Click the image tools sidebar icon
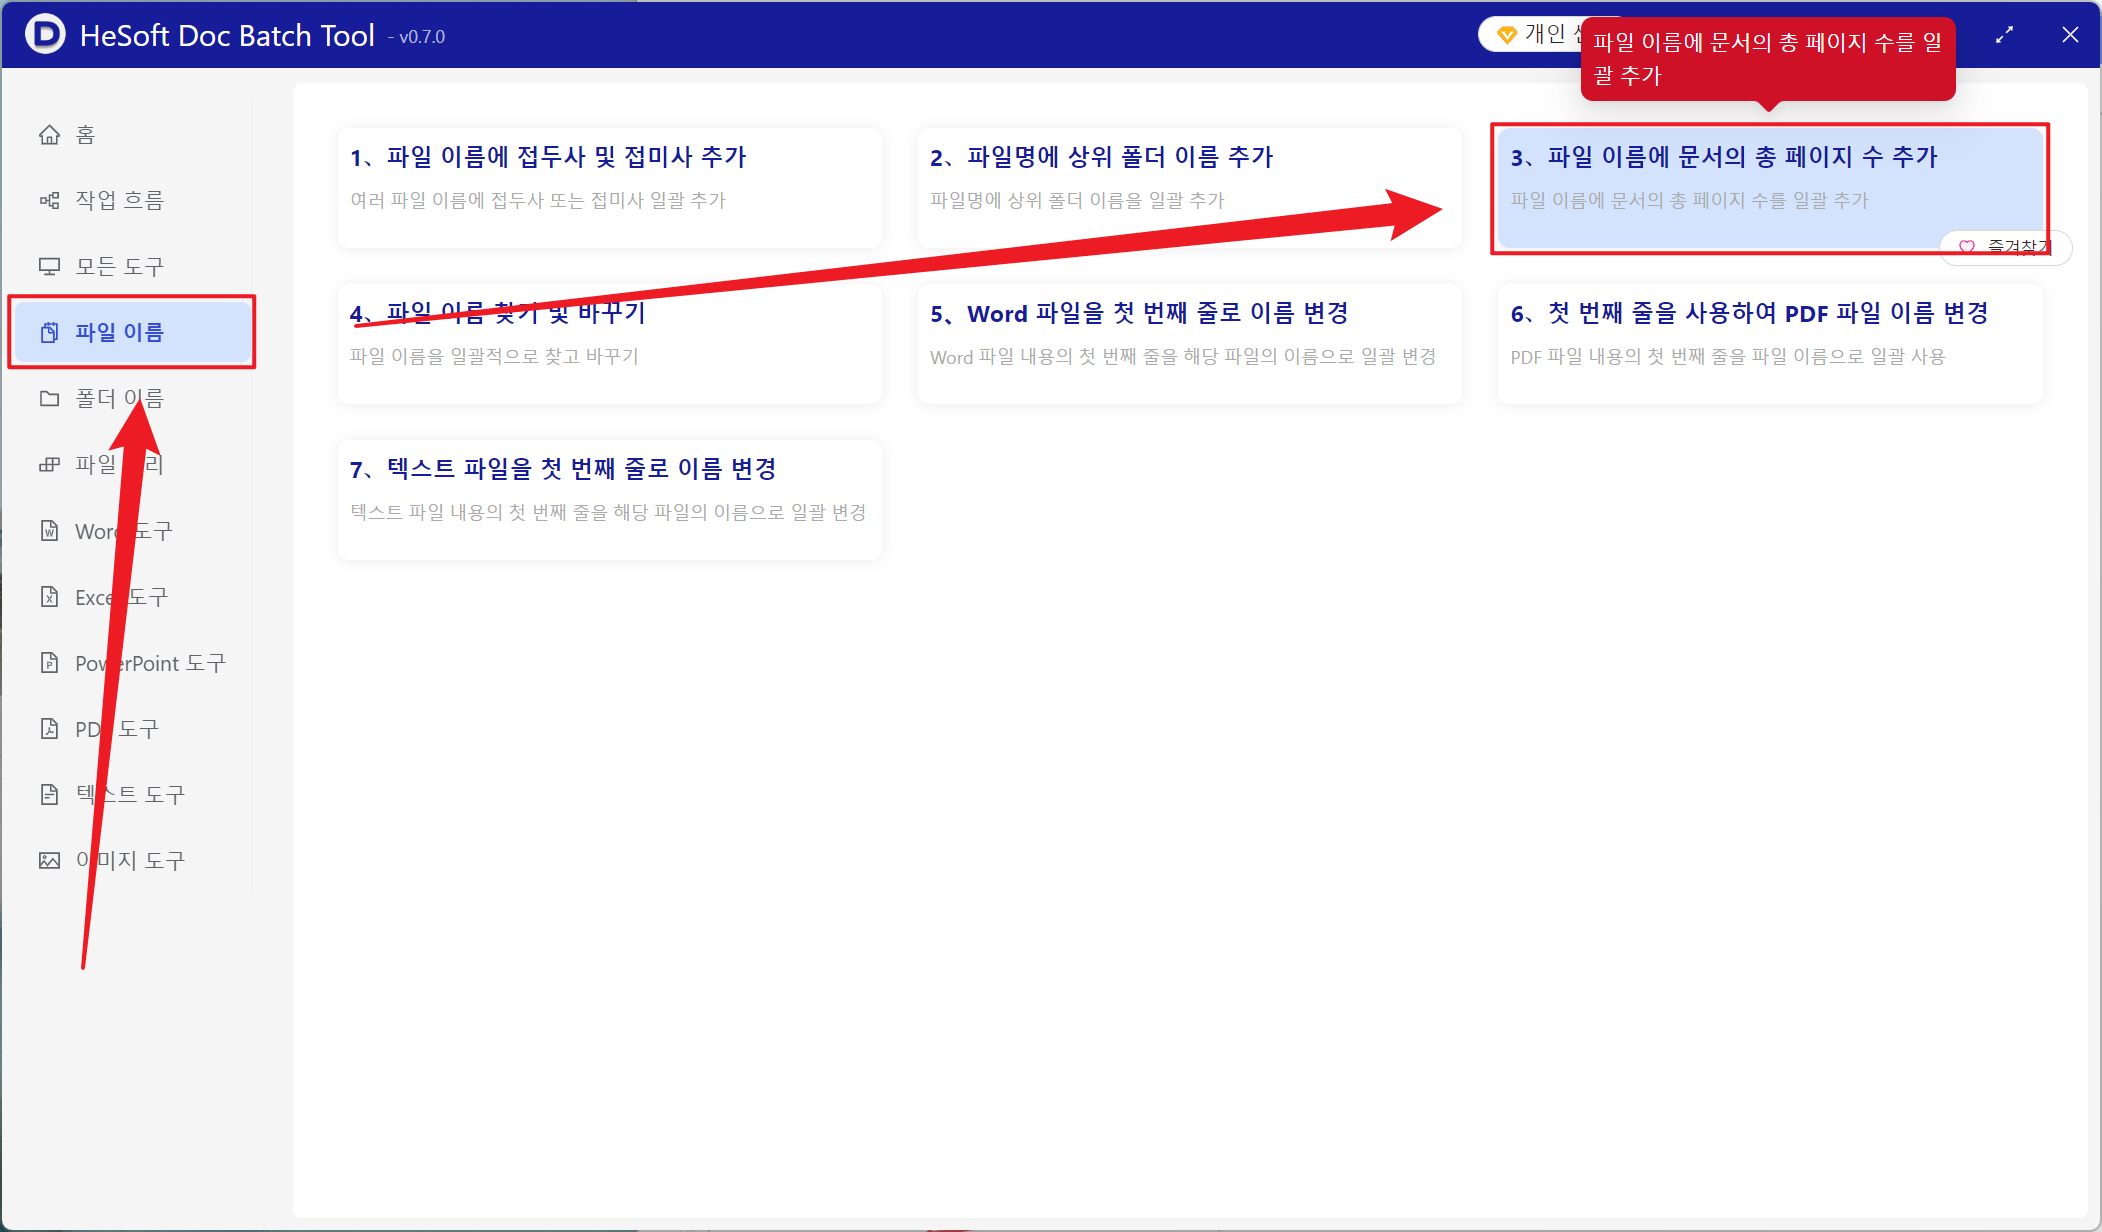 [x=49, y=860]
